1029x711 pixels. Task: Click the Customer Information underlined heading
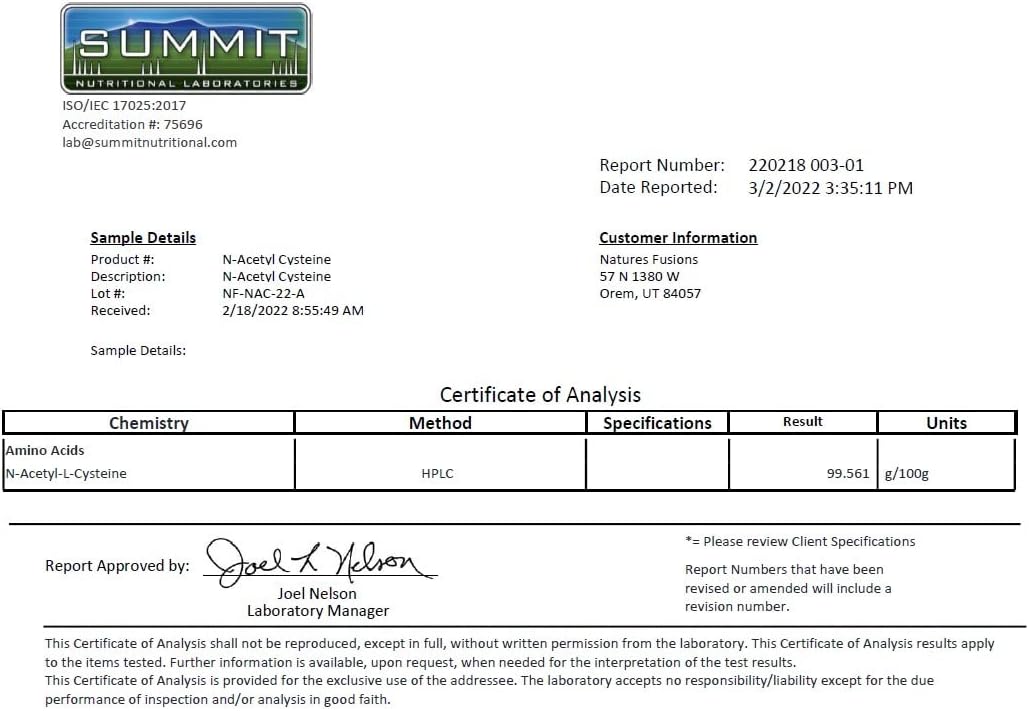point(678,238)
